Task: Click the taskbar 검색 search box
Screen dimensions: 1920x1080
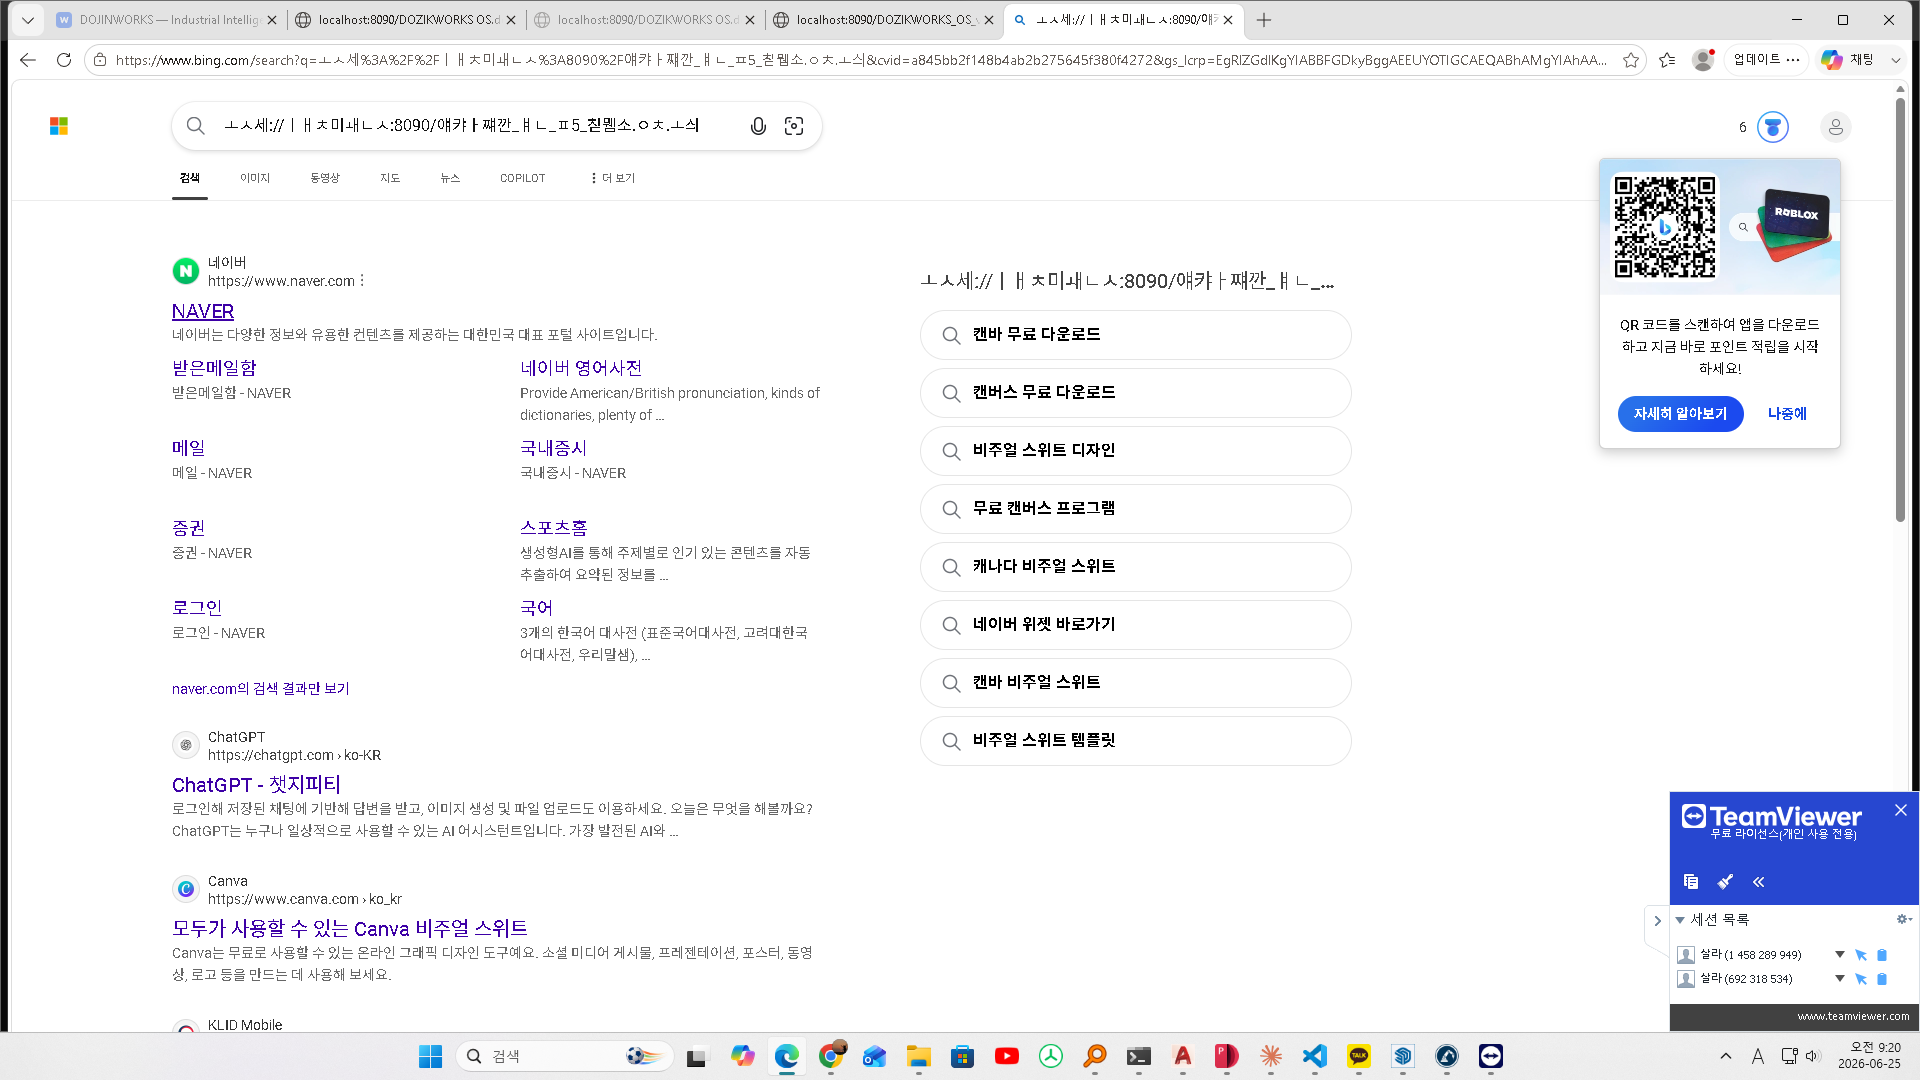Action: click(x=565, y=1056)
